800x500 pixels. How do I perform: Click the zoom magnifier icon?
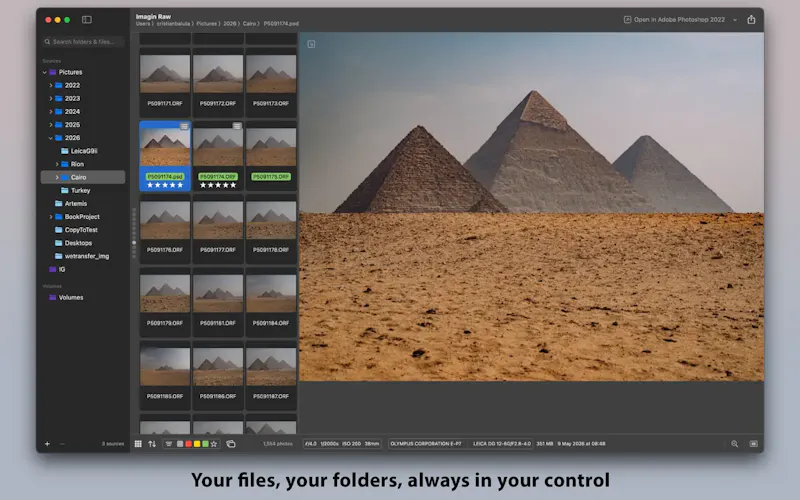coord(734,444)
